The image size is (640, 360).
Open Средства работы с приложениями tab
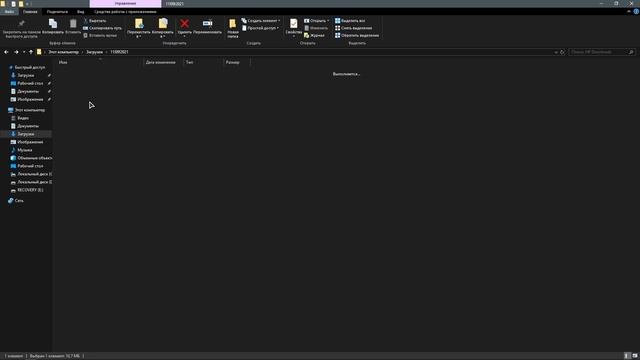[125, 12]
